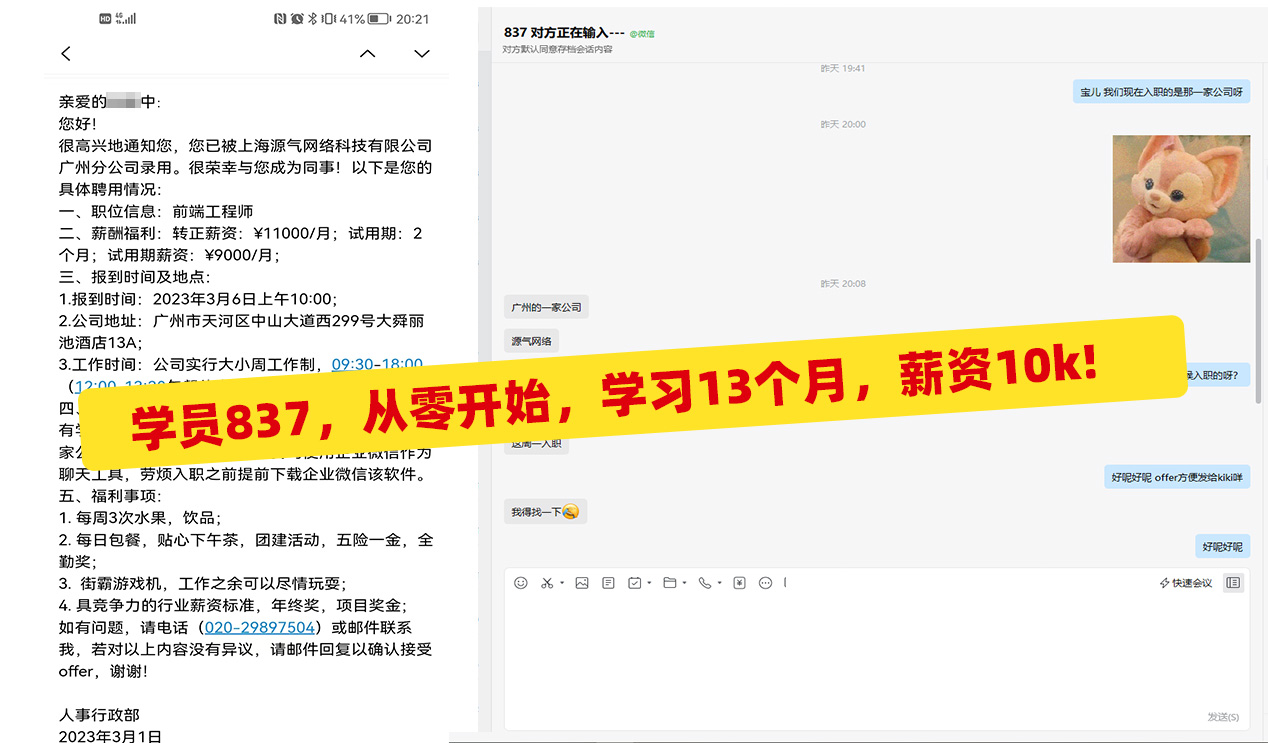Click the NFC icon in phone status bar

coord(279,19)
